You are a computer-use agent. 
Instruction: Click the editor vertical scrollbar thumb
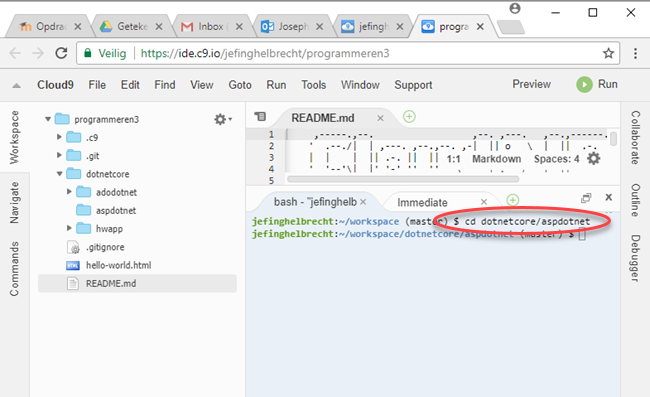[x=614, y=138]
